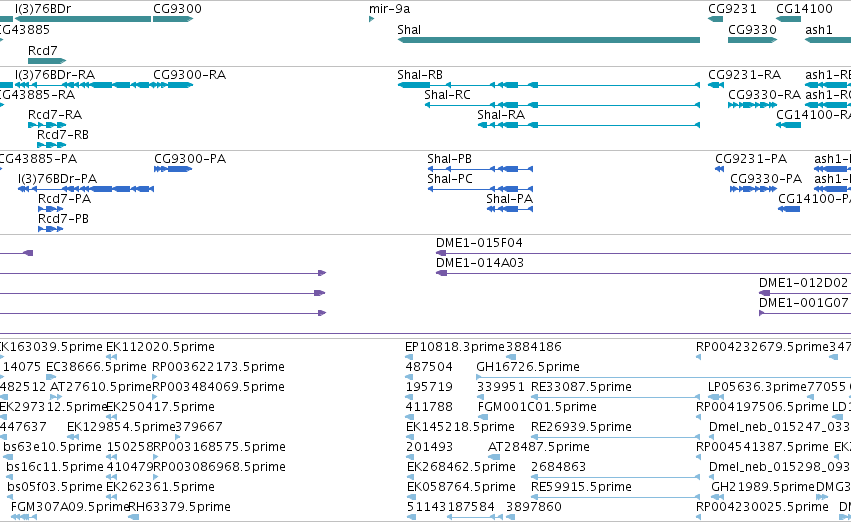Click the Rcd7-RA transcript label
This screenshot has height=522, width=851.
(x=55, y=115)
